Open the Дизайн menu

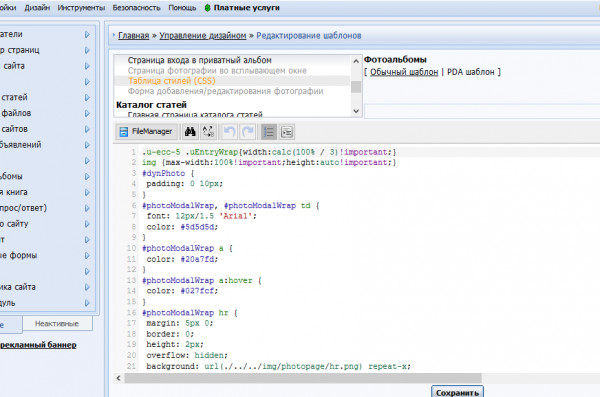[x=37, y=8]
